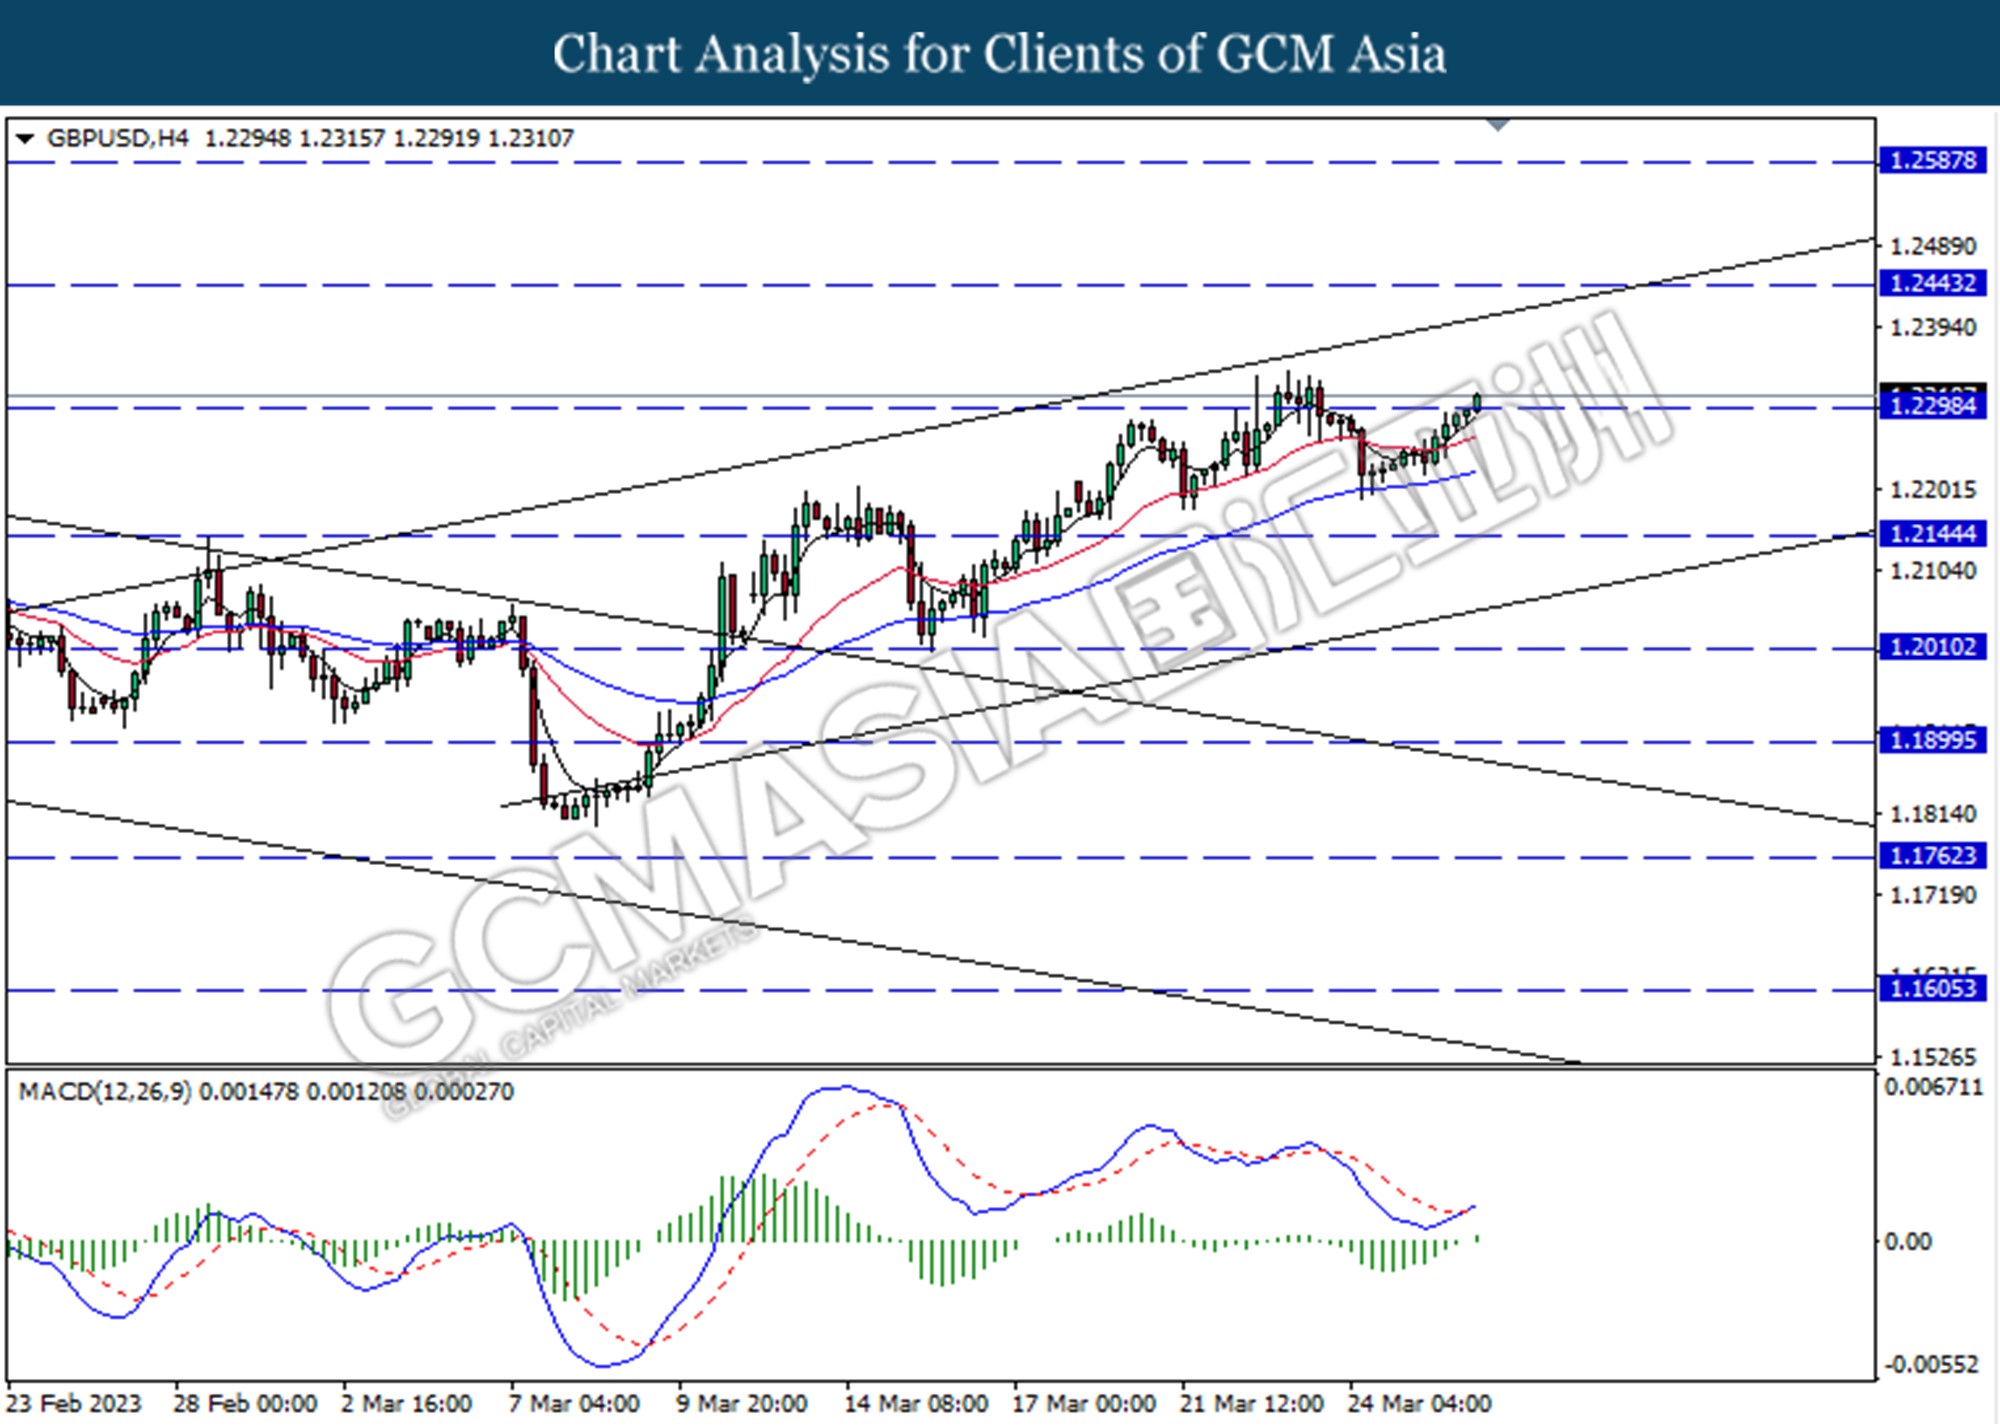
Task: Click the 28 Feb 00:00 time label
Action: 245,1404
